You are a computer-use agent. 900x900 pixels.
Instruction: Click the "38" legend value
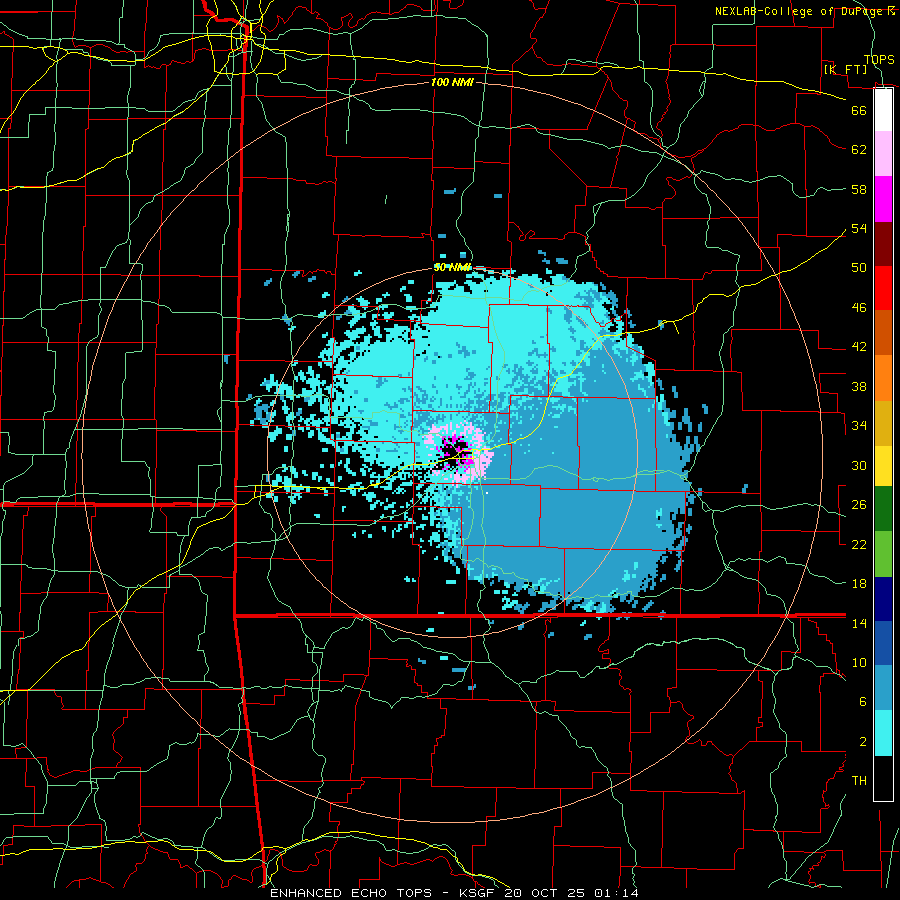tap(859, 386)
